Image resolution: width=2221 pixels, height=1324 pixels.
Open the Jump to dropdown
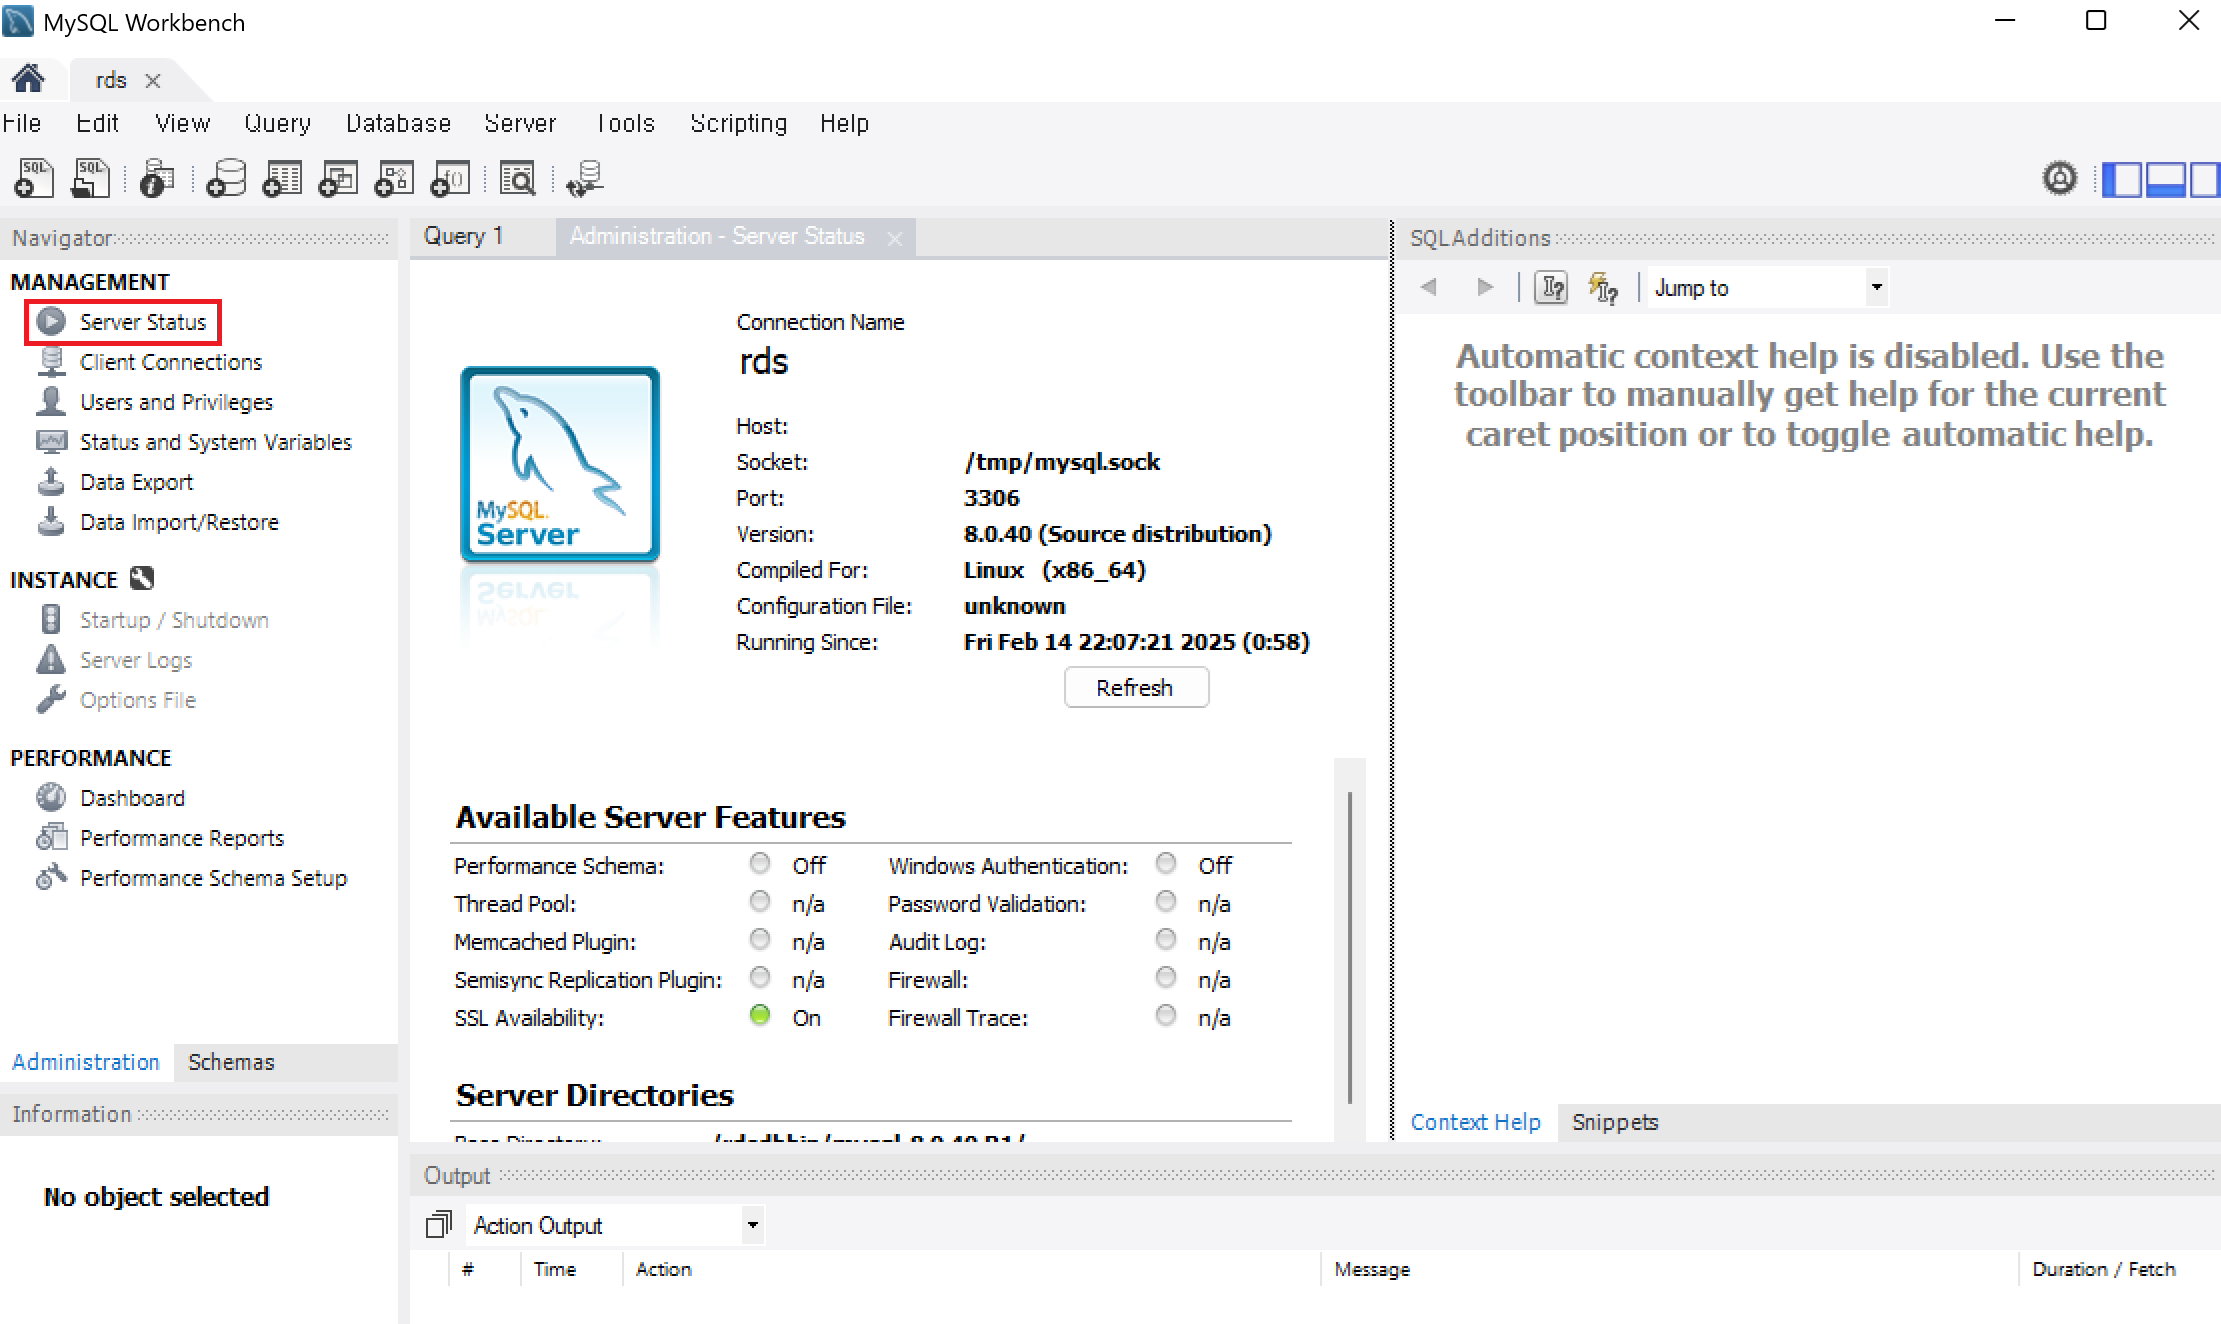1876,288
